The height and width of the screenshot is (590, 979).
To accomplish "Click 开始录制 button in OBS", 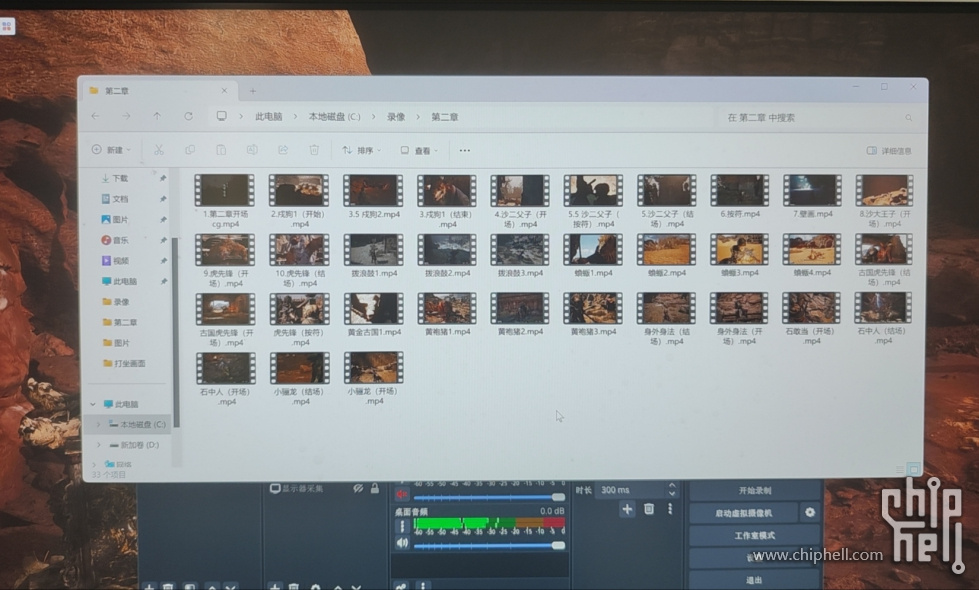I will point(755,491).
